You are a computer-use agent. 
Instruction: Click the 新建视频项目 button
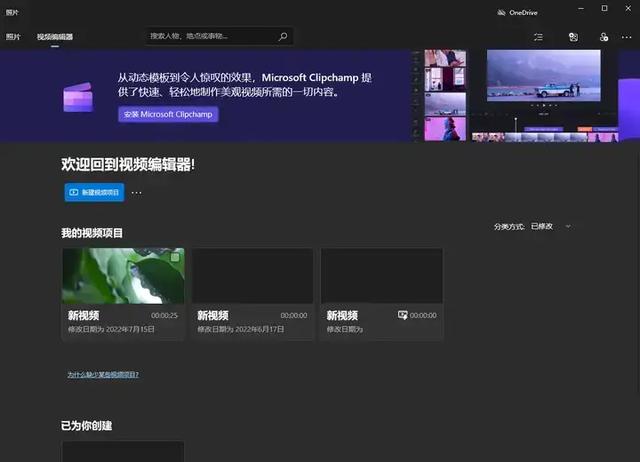click(94, 192)
